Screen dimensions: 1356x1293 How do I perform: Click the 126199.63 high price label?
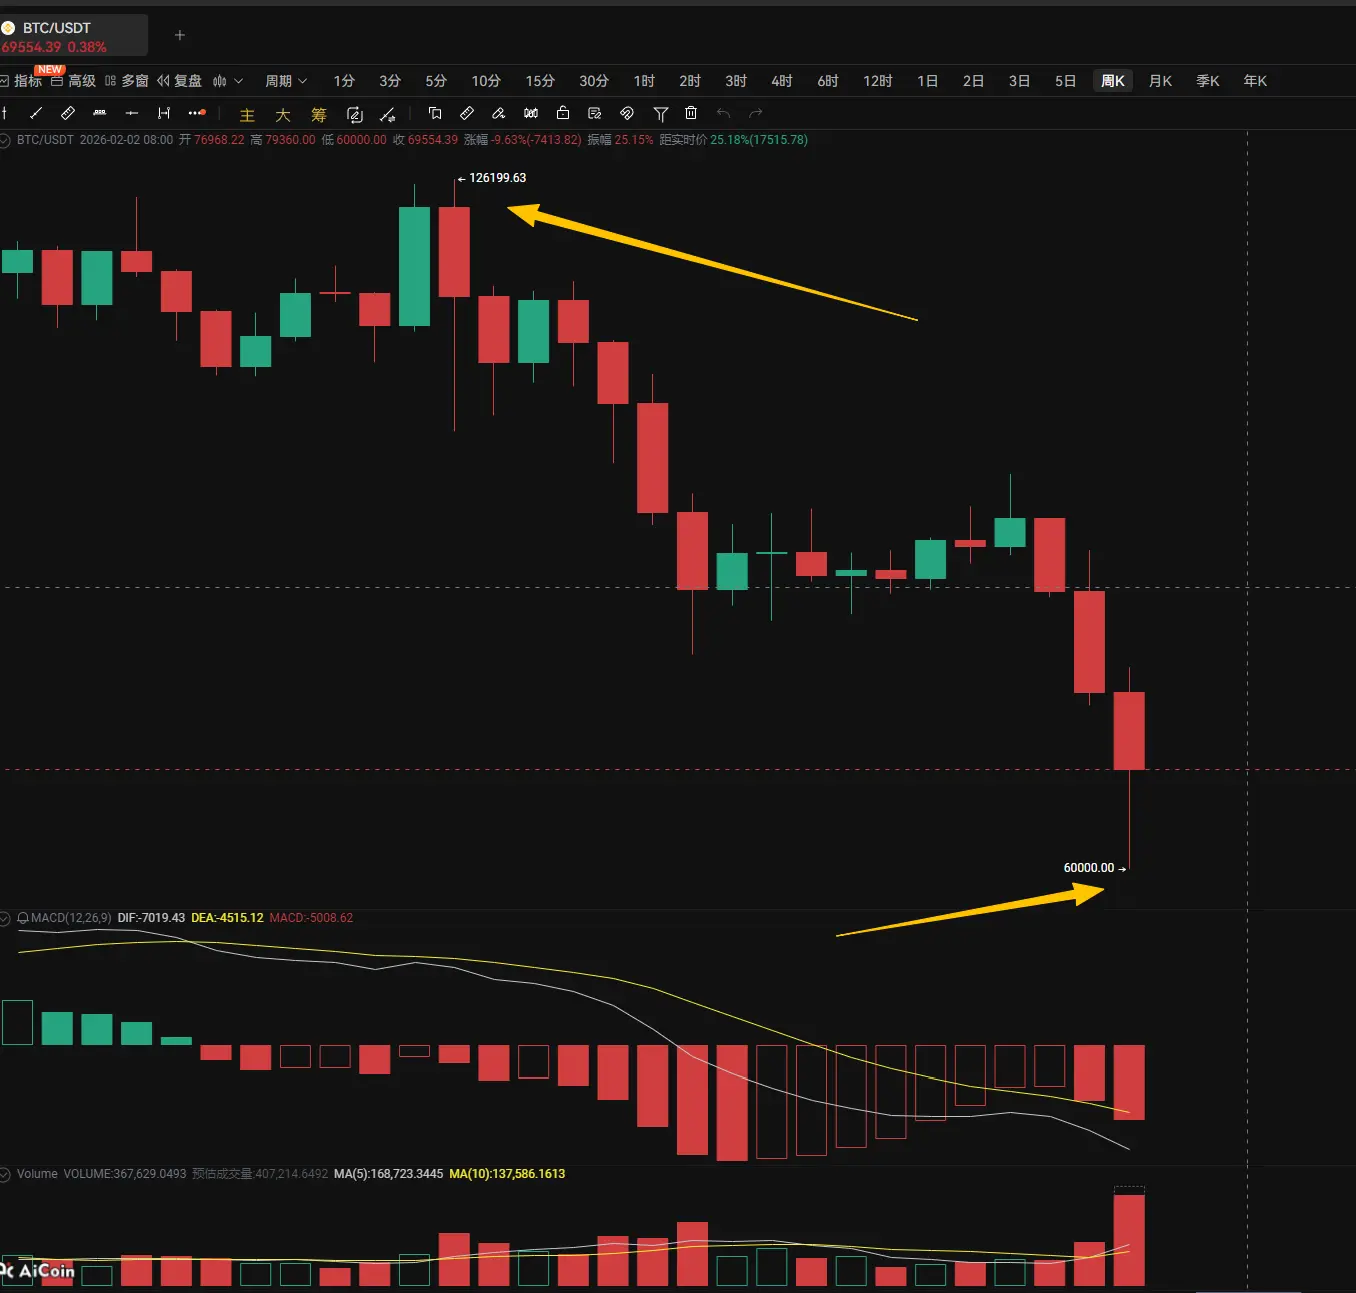click(x=497, y=178)
